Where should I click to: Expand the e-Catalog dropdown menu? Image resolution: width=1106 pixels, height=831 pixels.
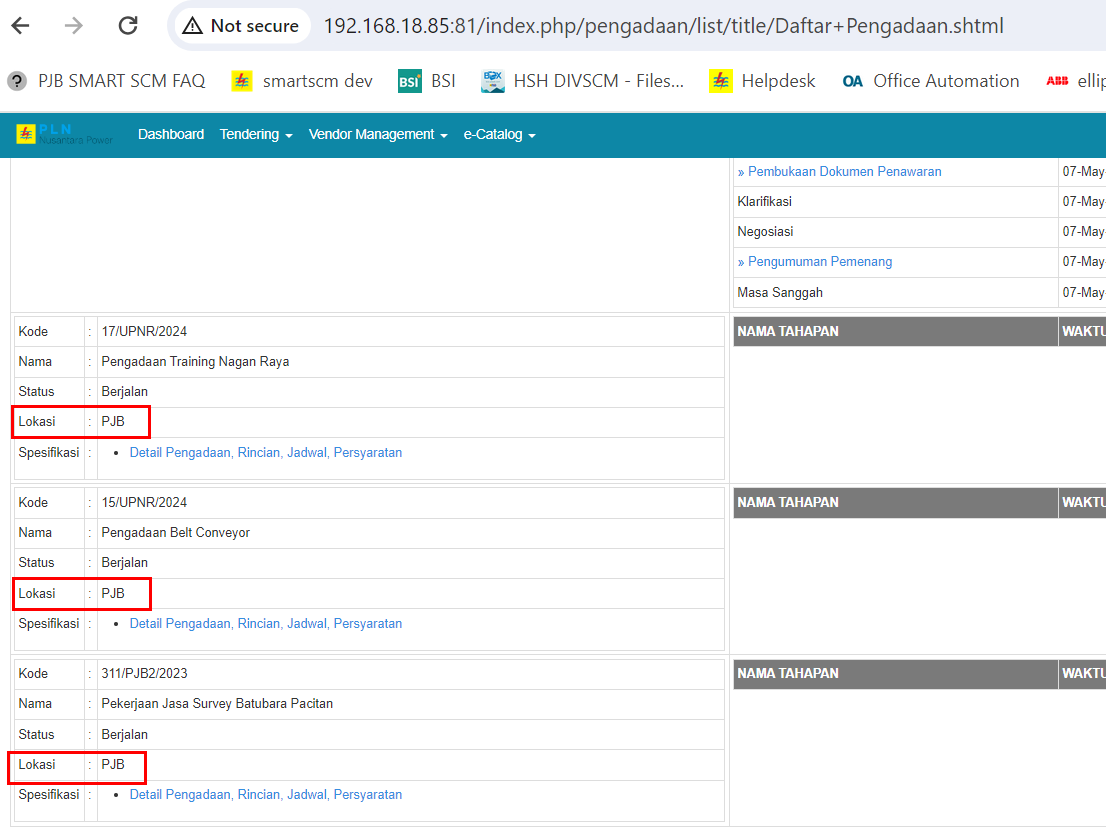coord(499,134)
